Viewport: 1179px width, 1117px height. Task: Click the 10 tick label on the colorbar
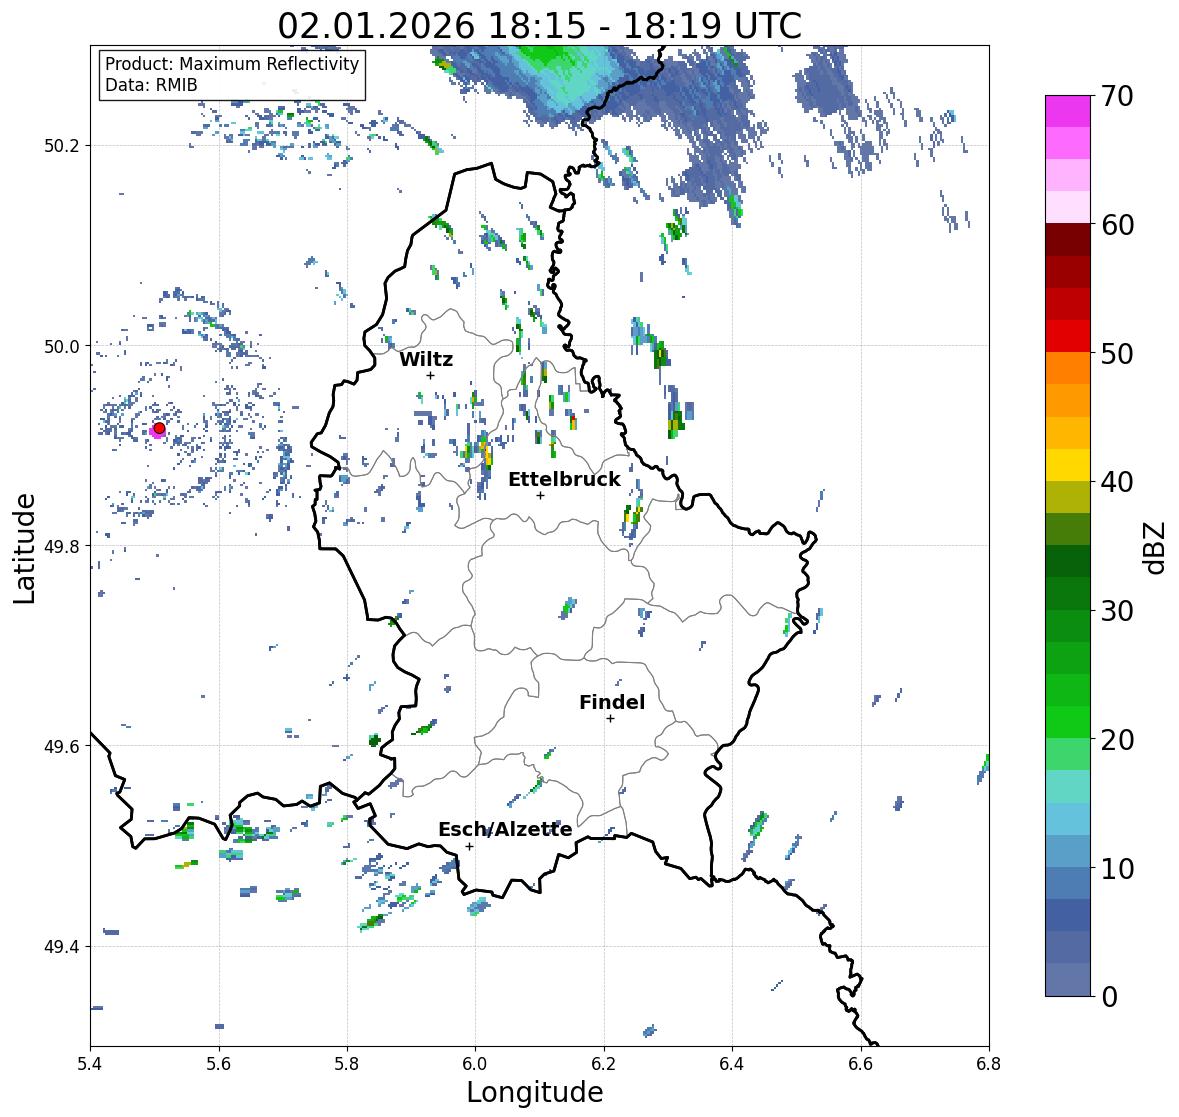pyautogui.click(x=1117, y=868)
